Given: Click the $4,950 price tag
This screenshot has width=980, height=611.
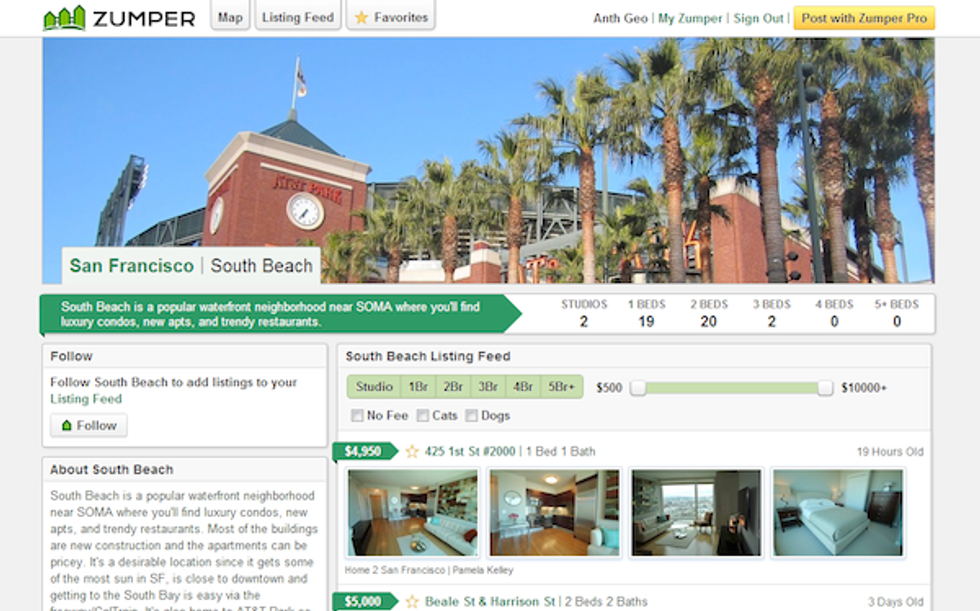Looking at the screenshot, I should [363, 451].
